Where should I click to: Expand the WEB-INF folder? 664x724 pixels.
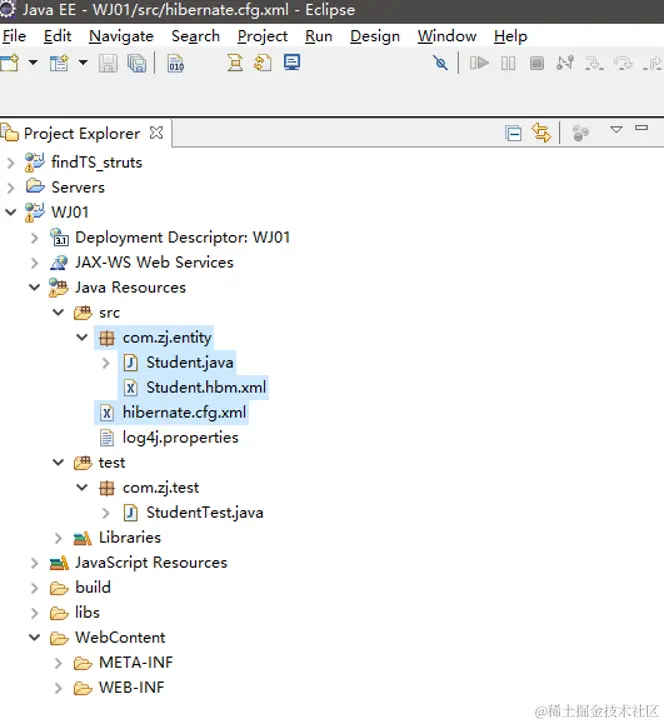pyautogui.click(x=58, y=688)
